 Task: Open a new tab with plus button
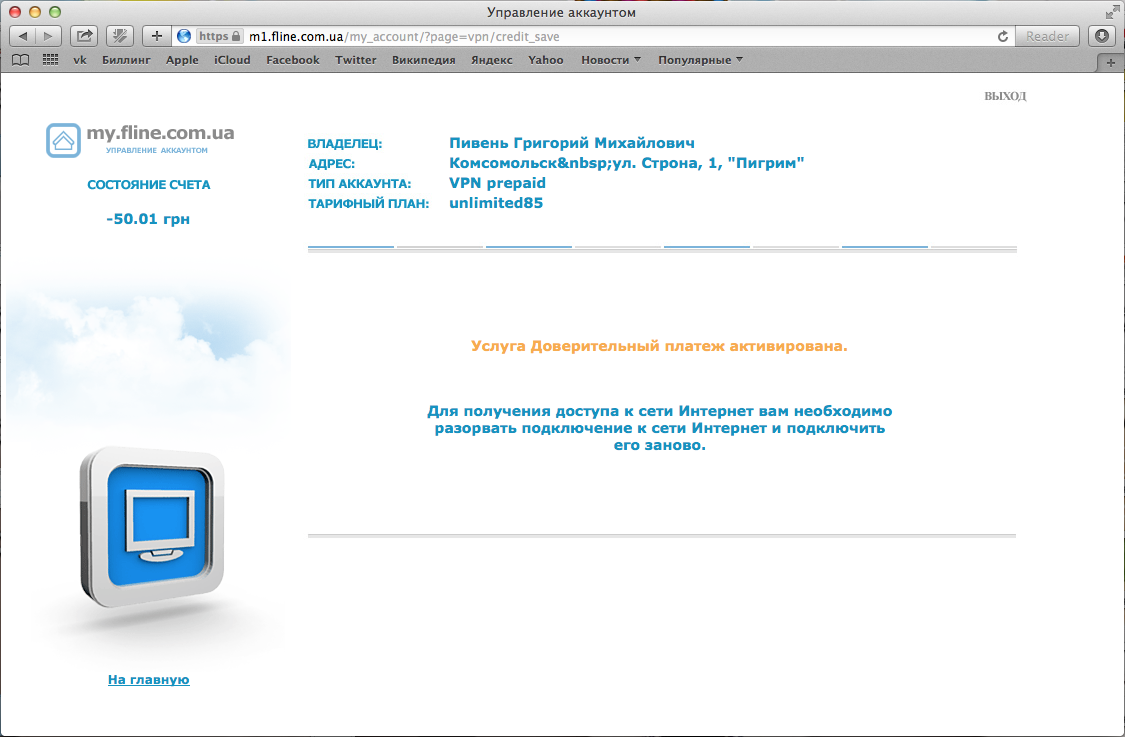click(x=1110, y=62)
